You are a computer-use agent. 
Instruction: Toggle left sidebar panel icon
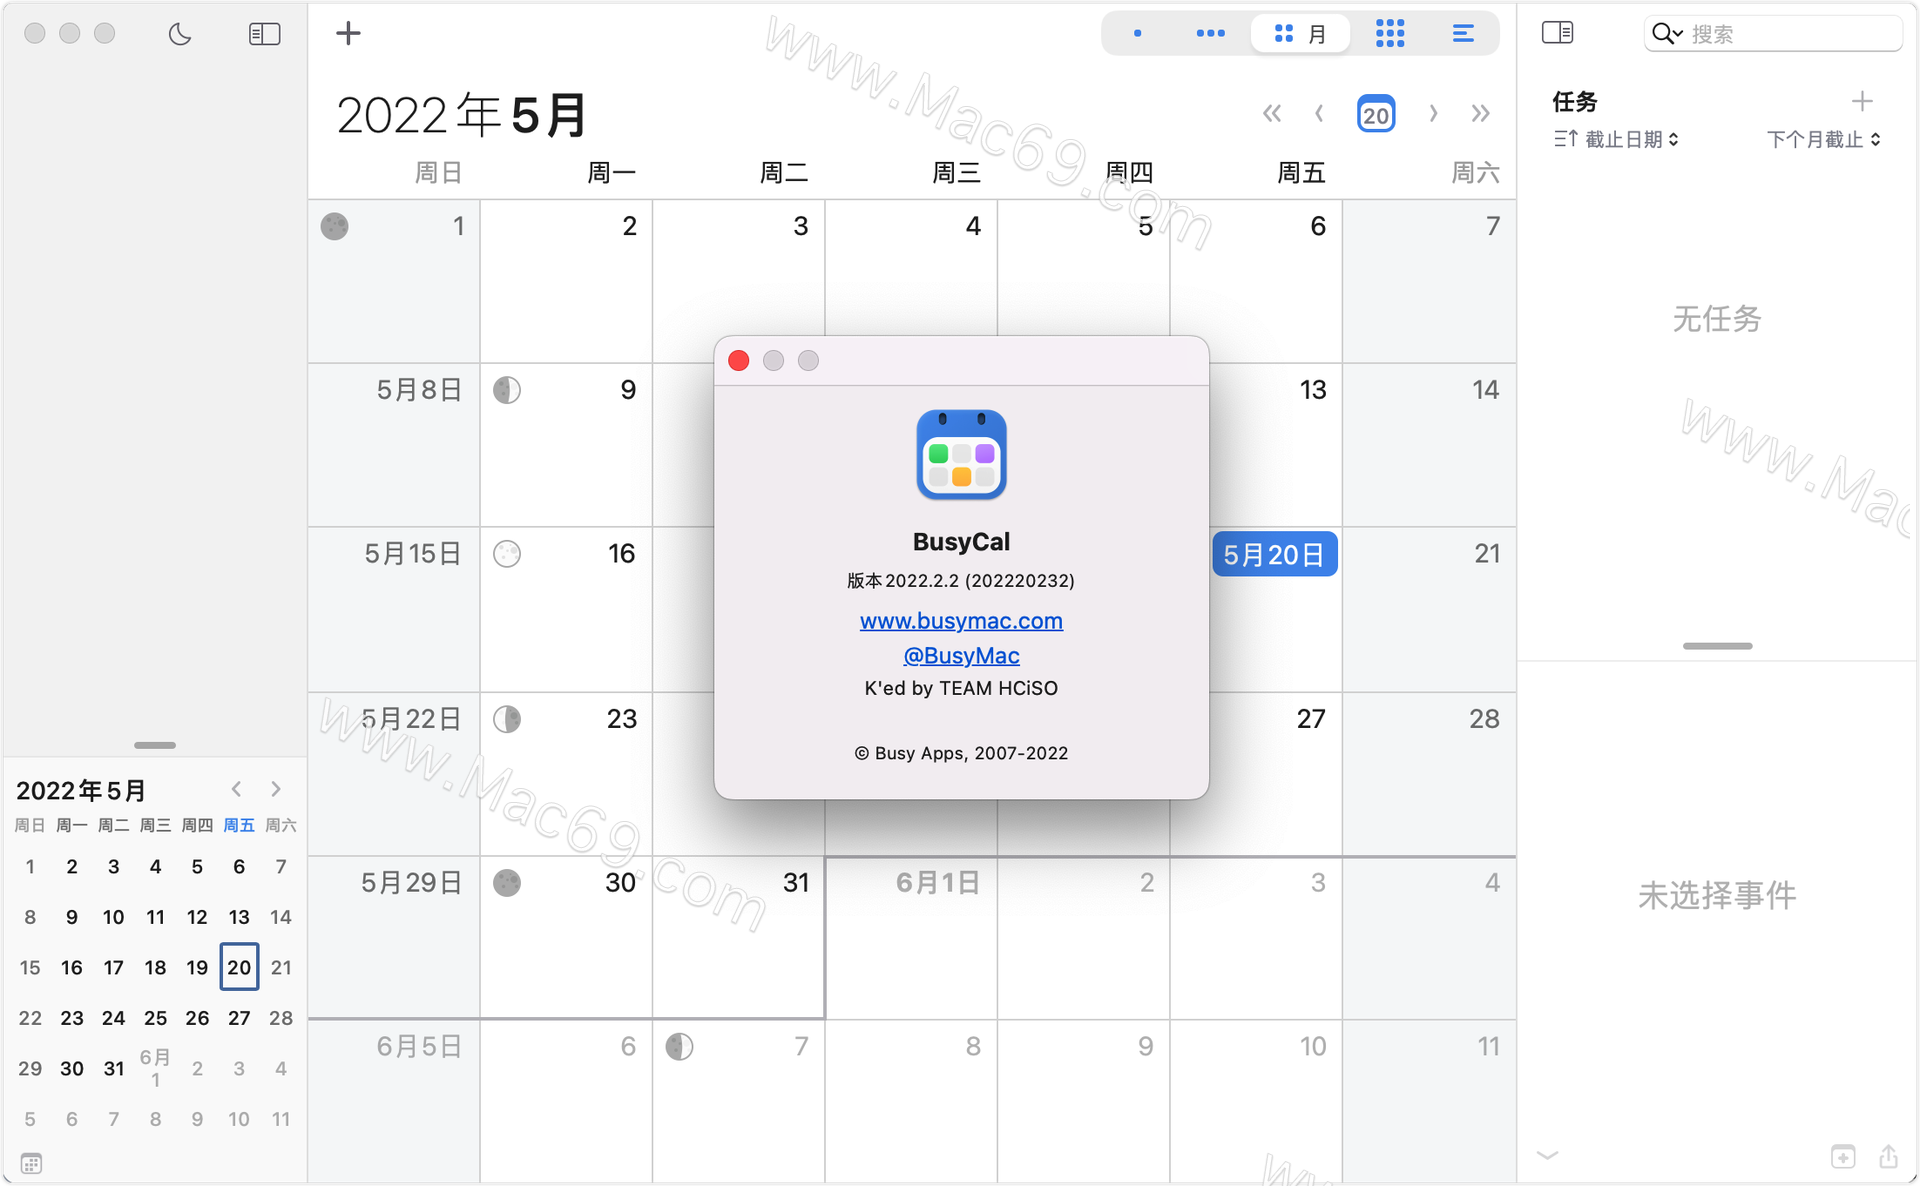click(264, 34)
